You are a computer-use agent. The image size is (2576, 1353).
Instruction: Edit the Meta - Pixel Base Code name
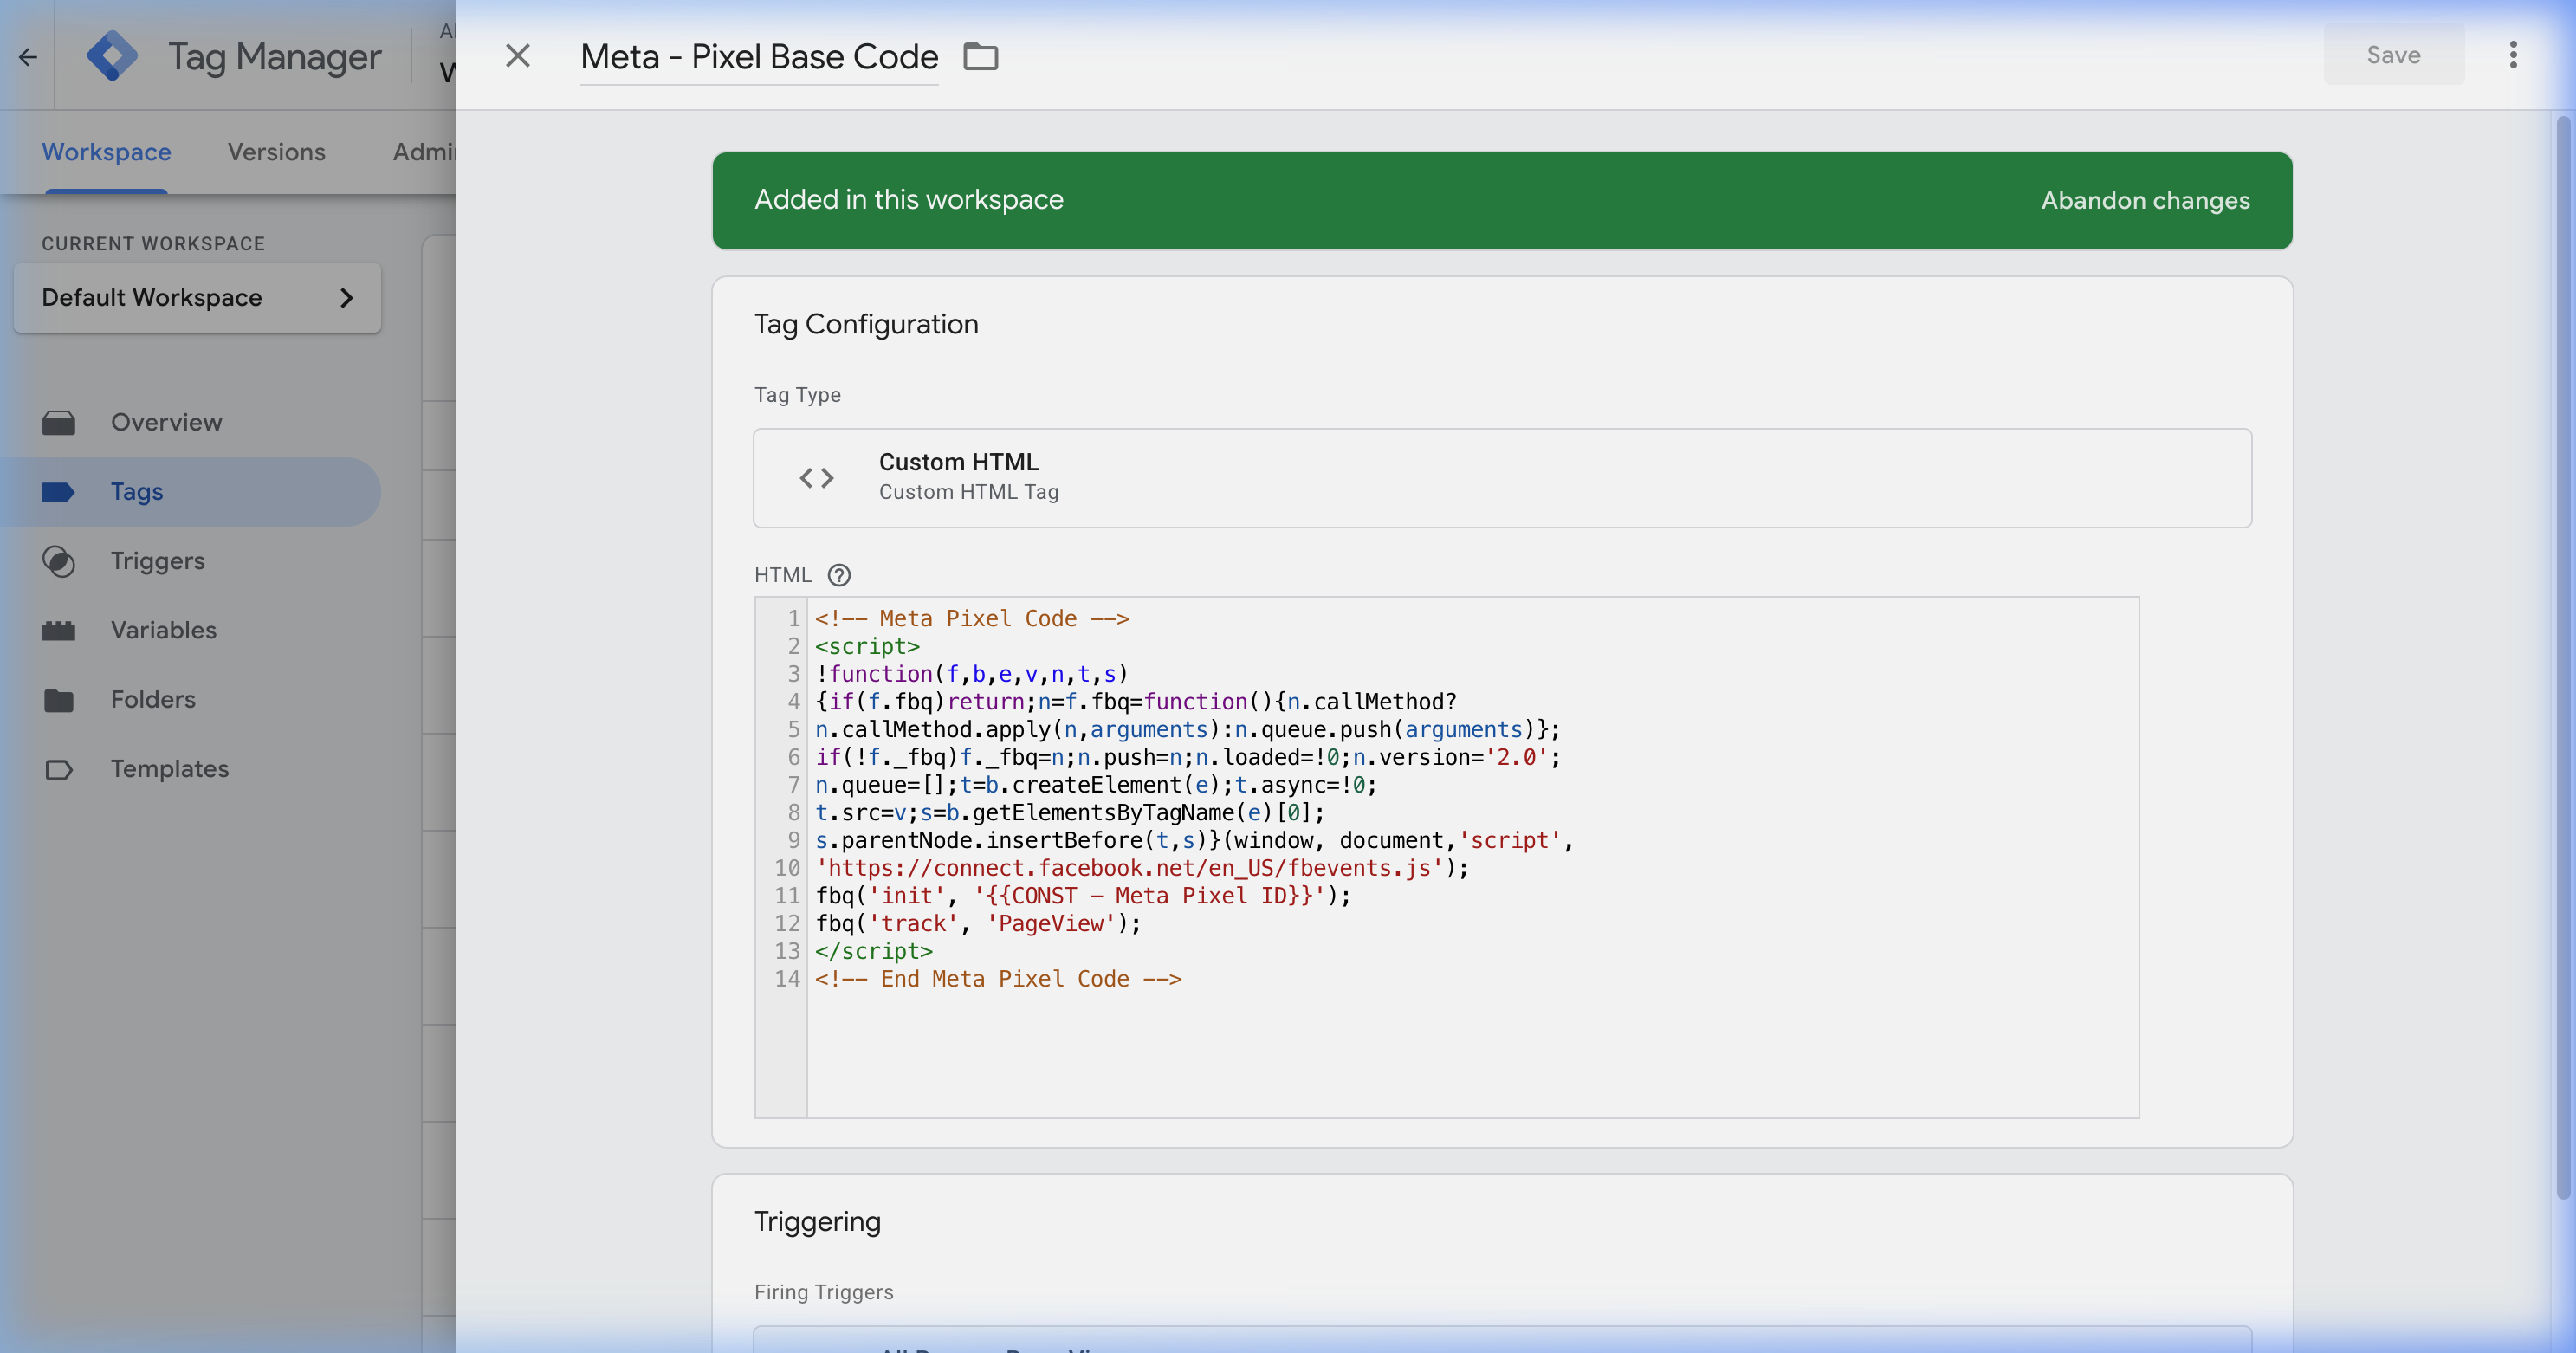[x=757, y=56]
